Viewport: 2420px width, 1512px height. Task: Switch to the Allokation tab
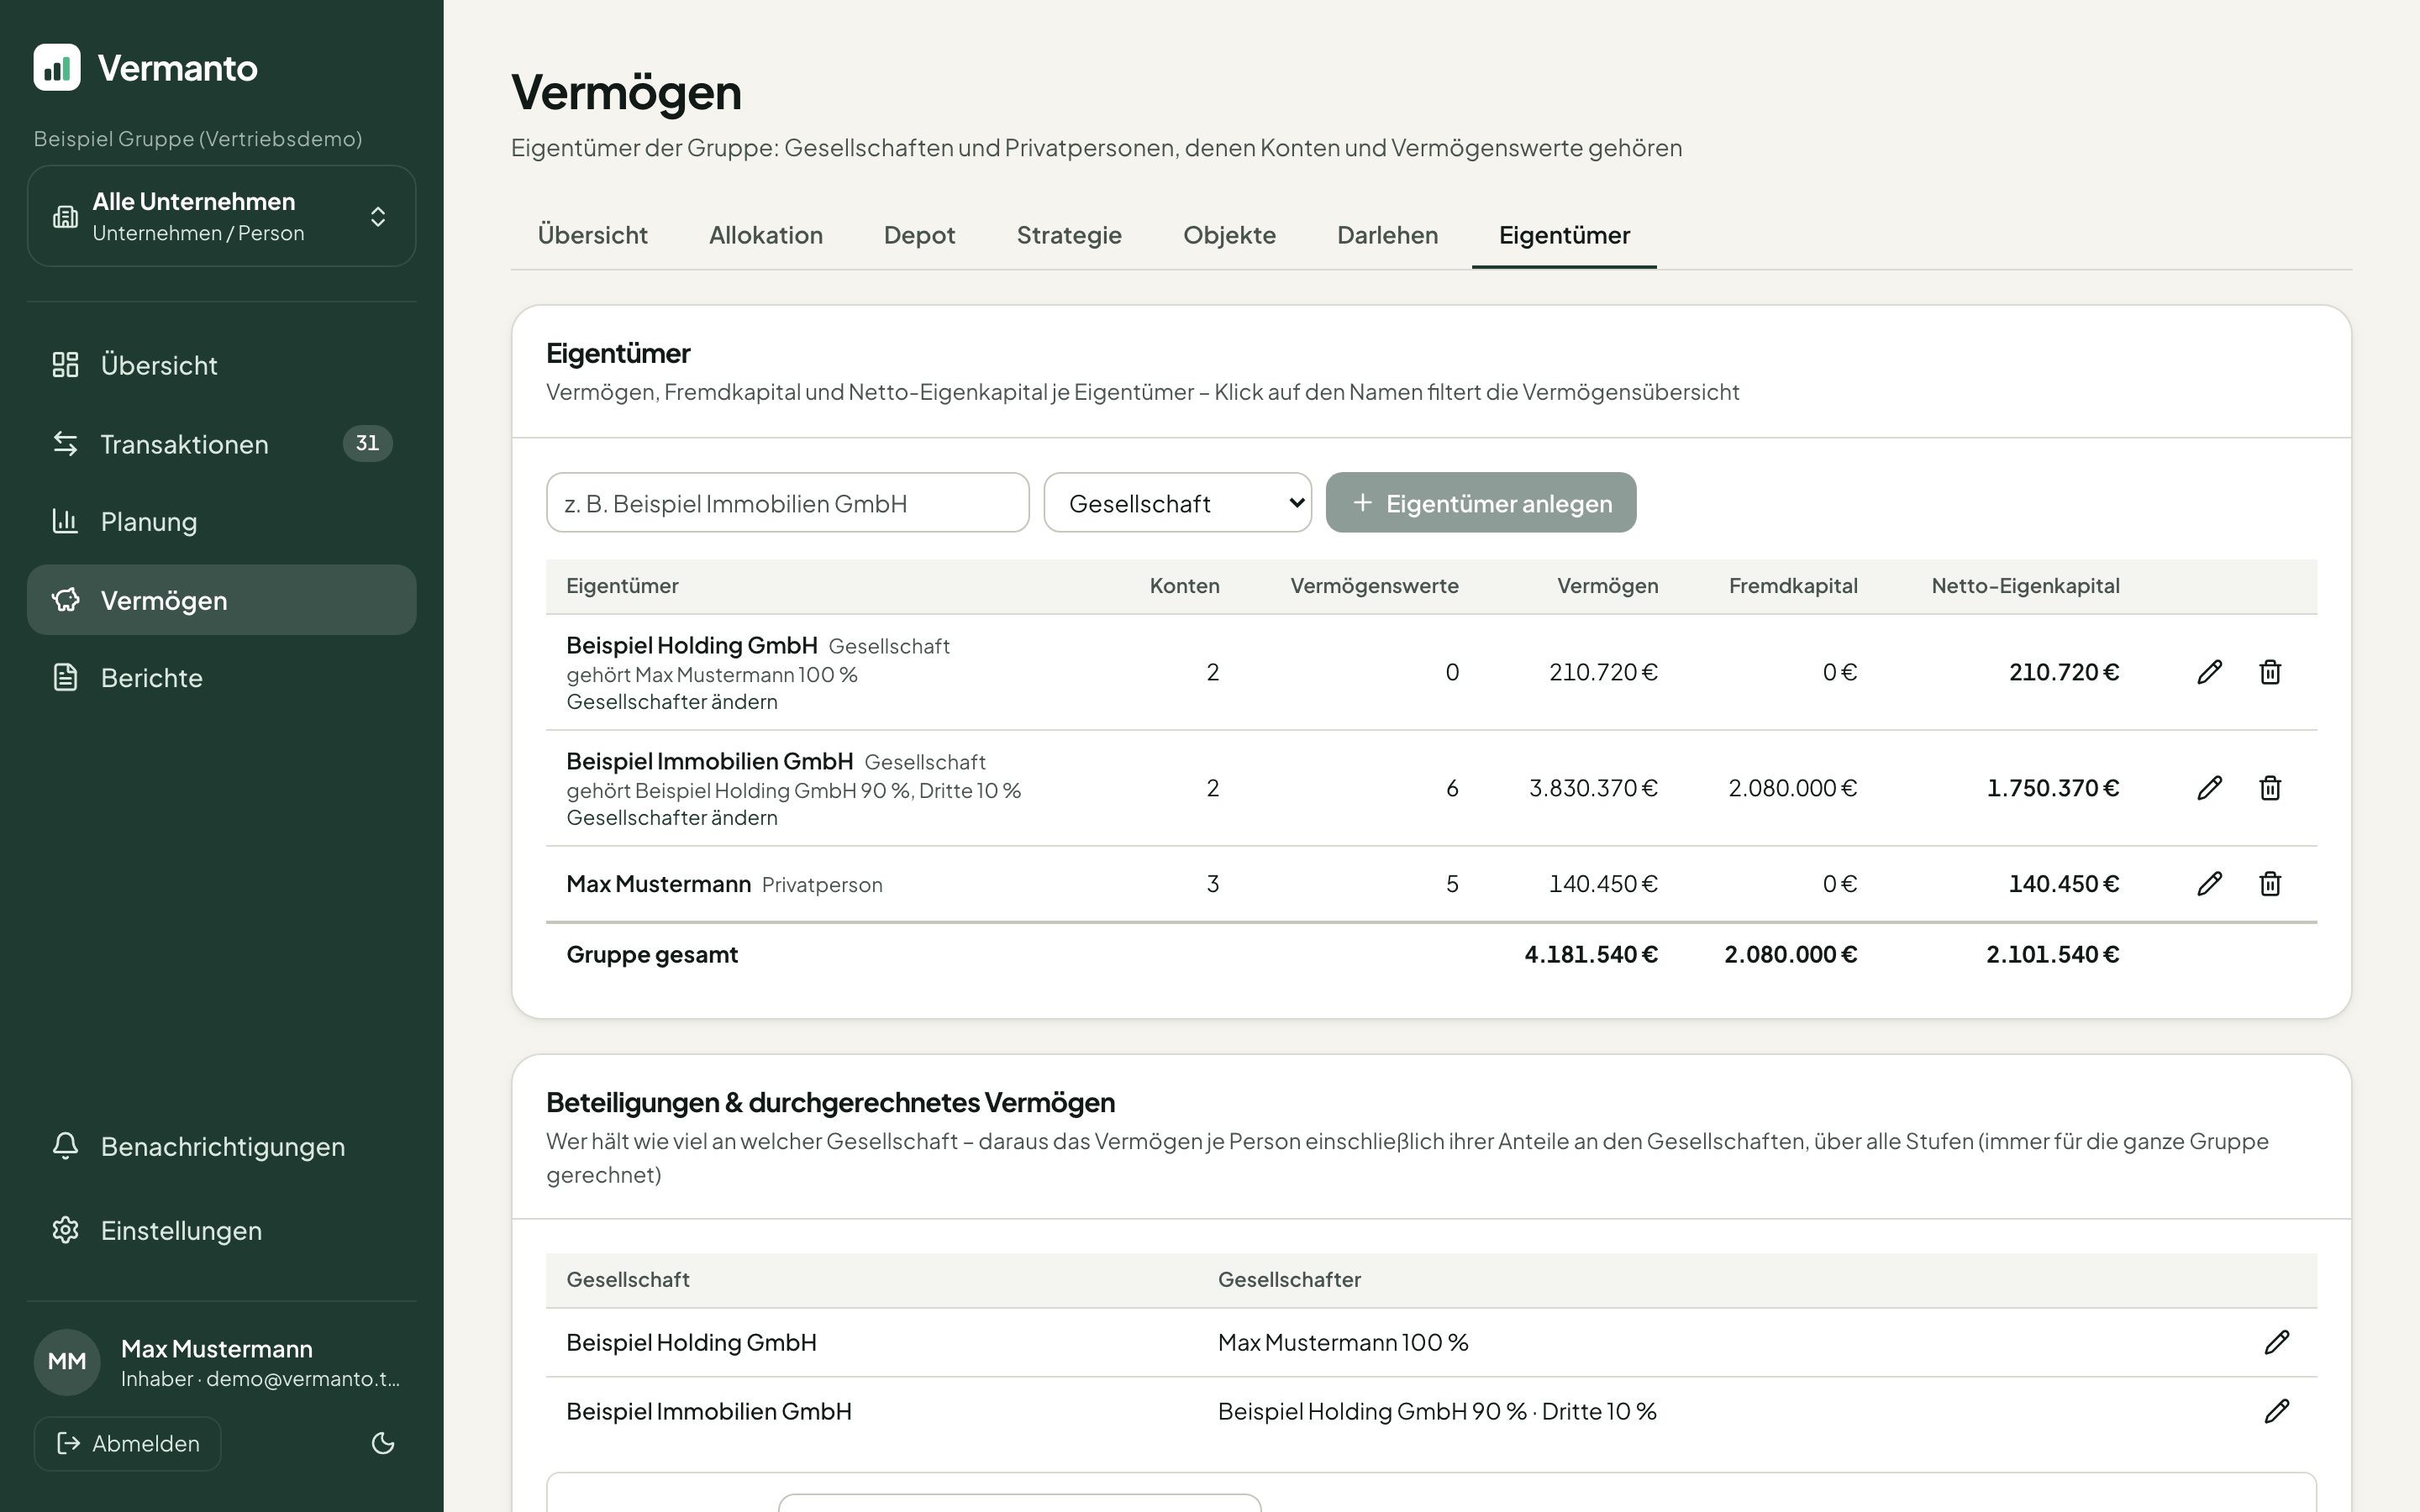(x=765, y=235)
